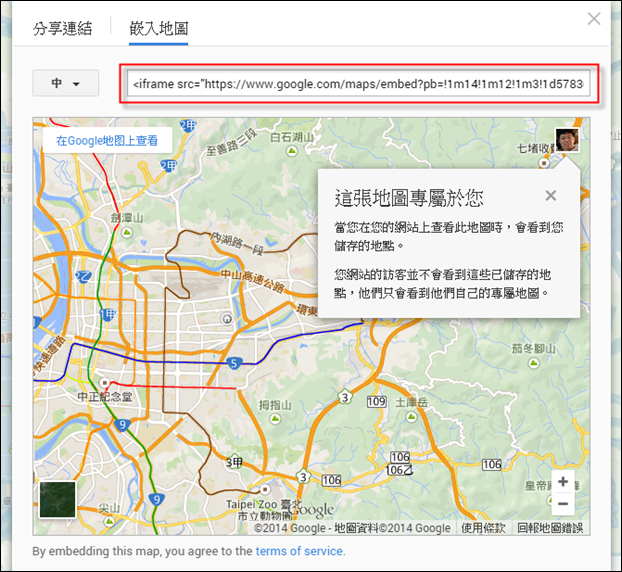Viewport: 622px width, 572px height.
Task: Click the 1甲 route shield
Action: click(x=108, y=314)
